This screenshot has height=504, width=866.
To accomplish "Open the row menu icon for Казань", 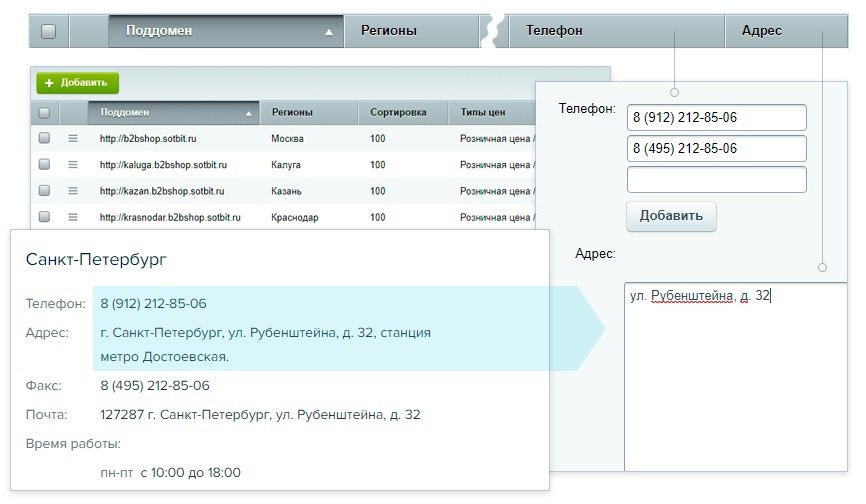I will (73, 191).
